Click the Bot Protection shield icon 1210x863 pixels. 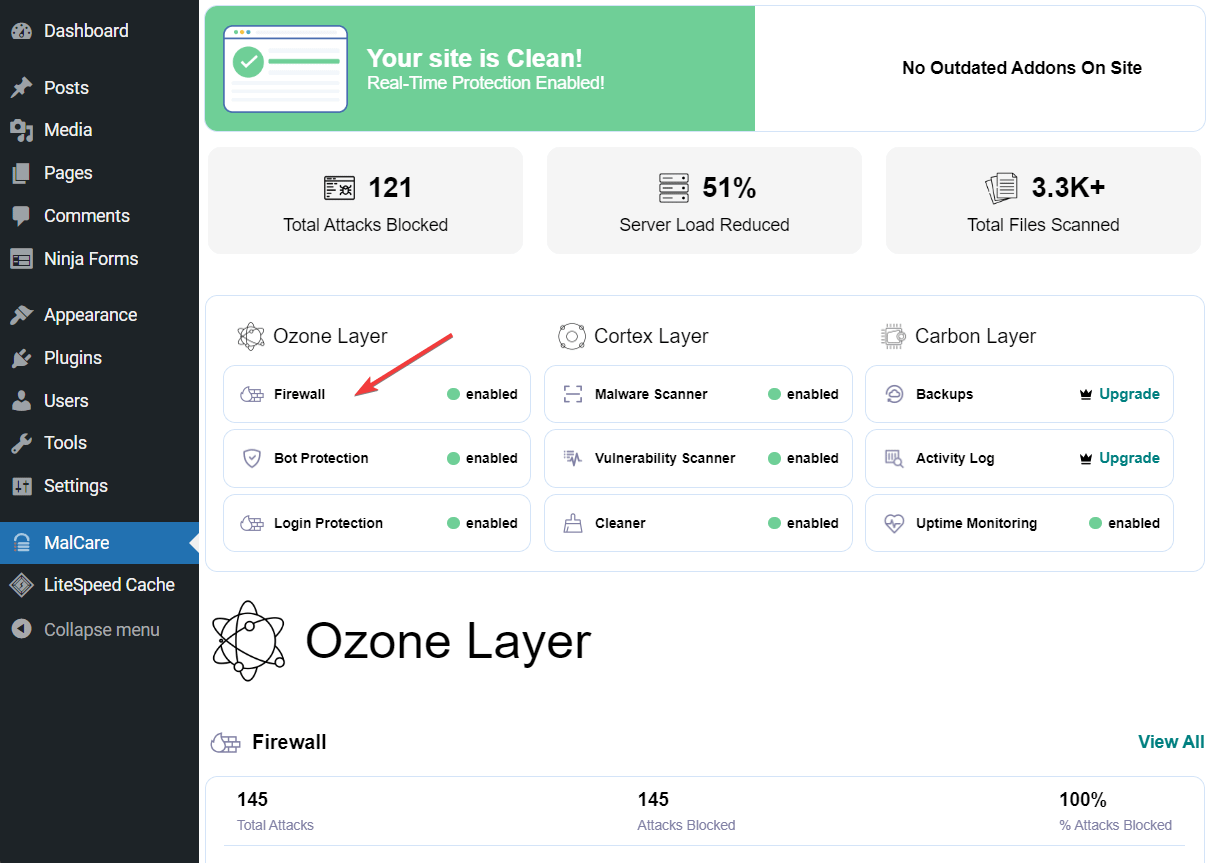click(252, 458)
